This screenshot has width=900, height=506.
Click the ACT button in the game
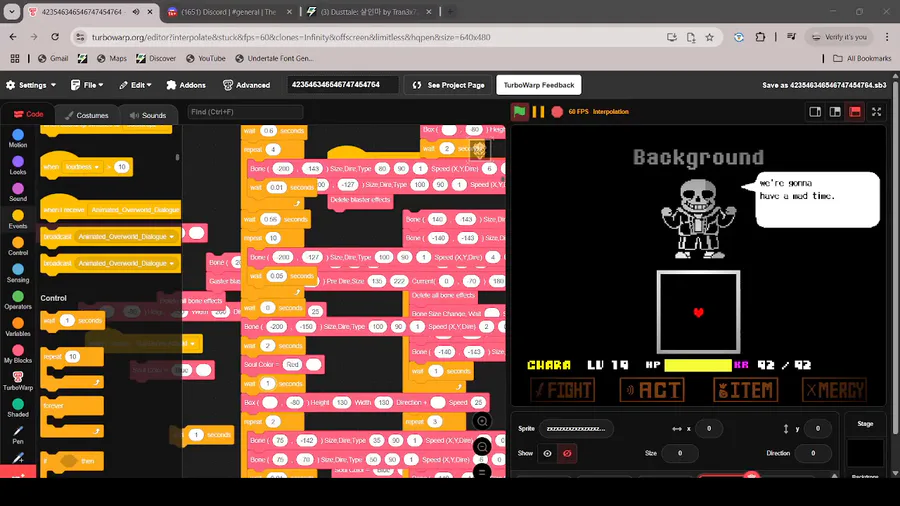[653, 390]
